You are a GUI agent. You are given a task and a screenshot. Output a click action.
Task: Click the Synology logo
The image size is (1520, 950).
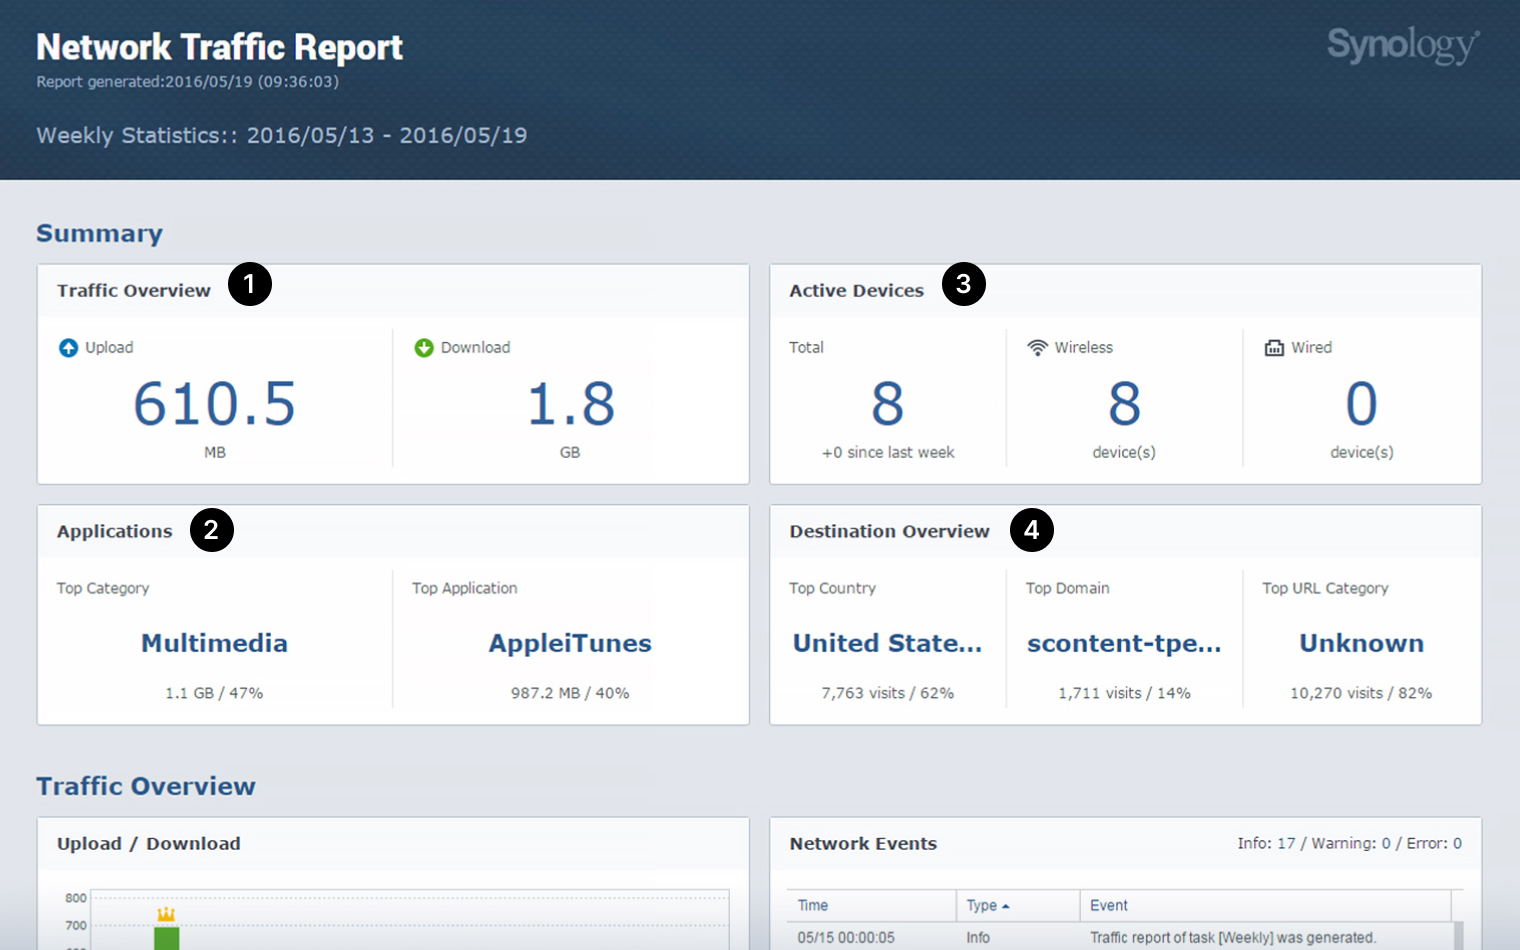click(x=1400, y=45)
